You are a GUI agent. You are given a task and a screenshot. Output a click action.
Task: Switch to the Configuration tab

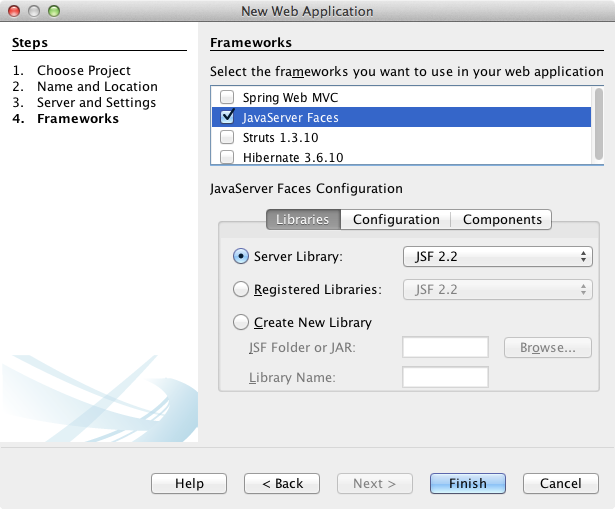coord(396,219)
